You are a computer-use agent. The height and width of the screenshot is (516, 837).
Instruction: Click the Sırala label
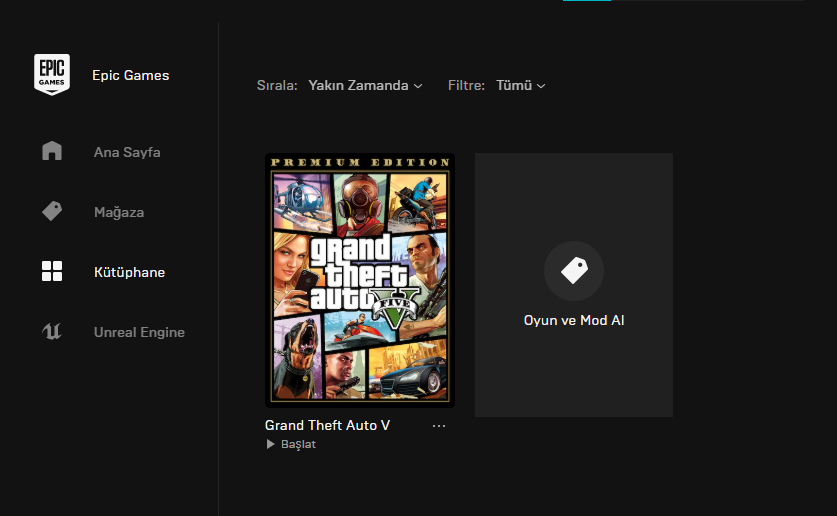[277, 85]
